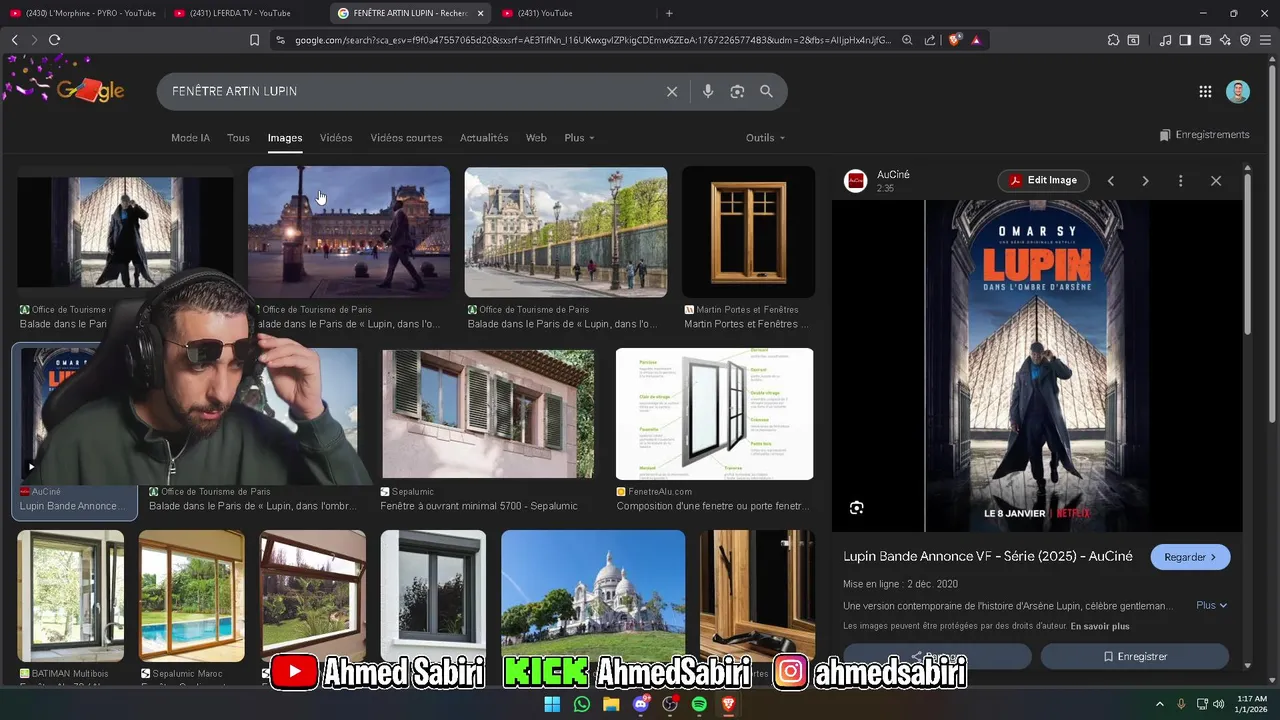Click the Google logo
The height and width of the screenshot is (720, 1280).
90,90
